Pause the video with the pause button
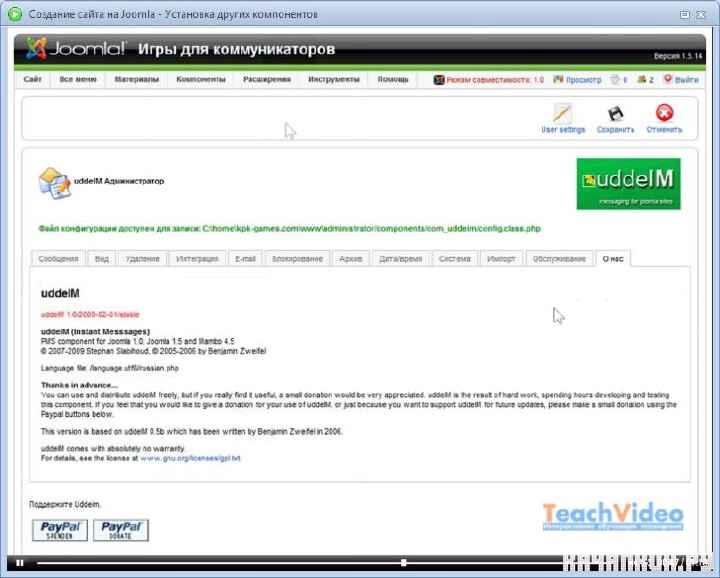720x578 pixels. coord(20,563)
